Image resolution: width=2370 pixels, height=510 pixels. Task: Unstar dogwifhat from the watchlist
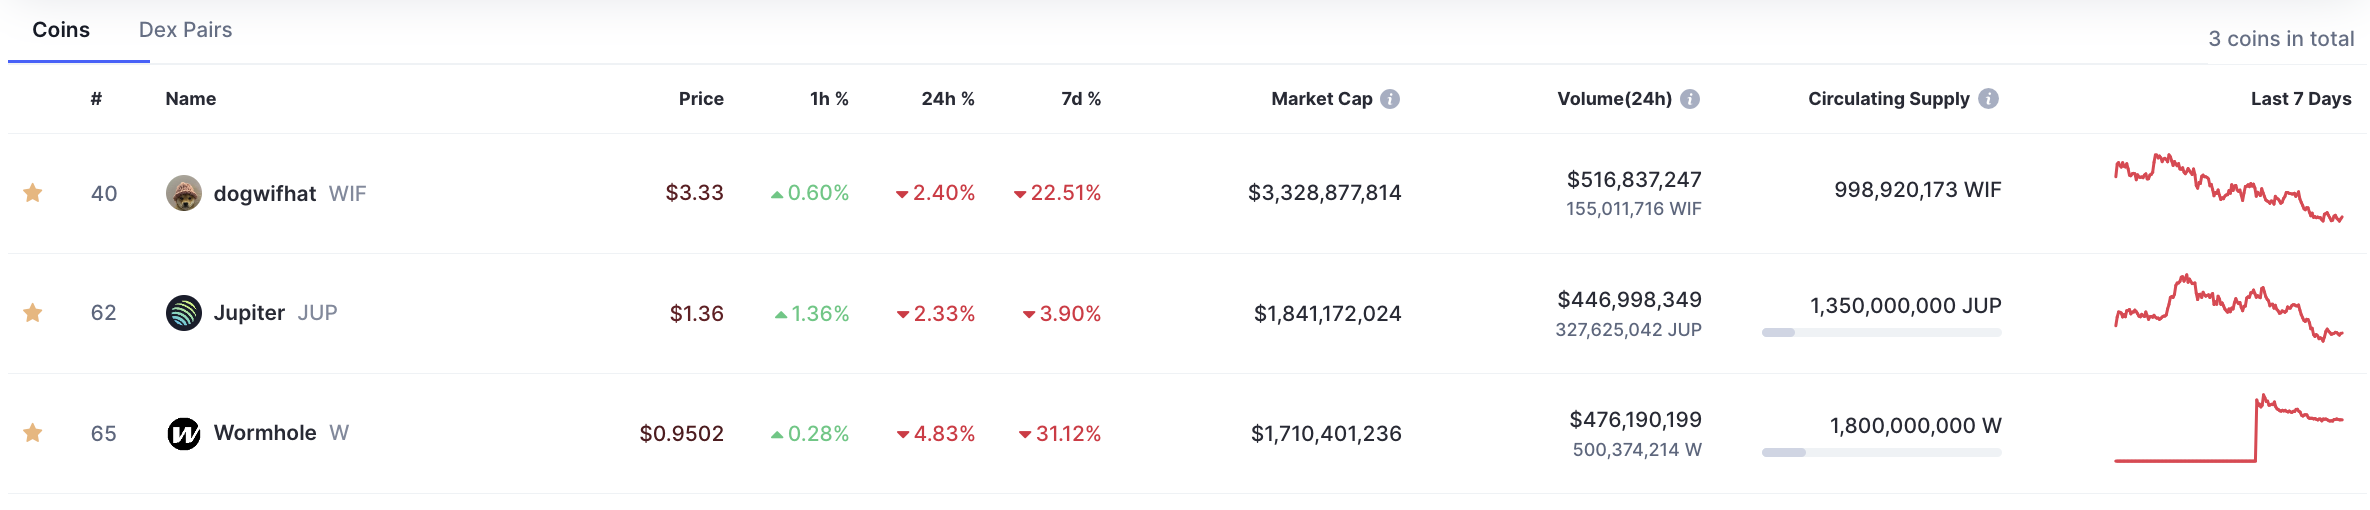coord(33,192)
